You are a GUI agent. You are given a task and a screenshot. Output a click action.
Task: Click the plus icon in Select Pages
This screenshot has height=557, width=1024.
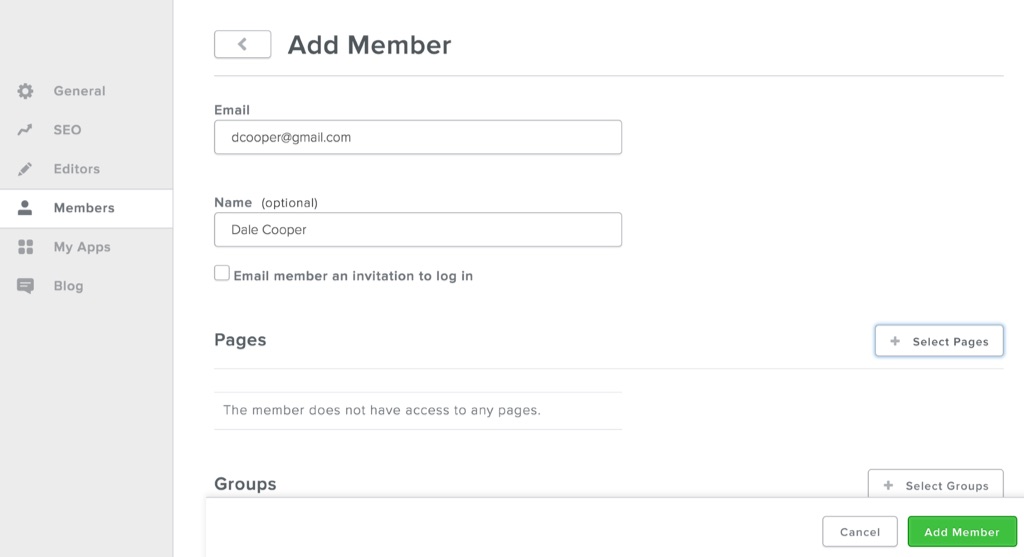[895, 342]
